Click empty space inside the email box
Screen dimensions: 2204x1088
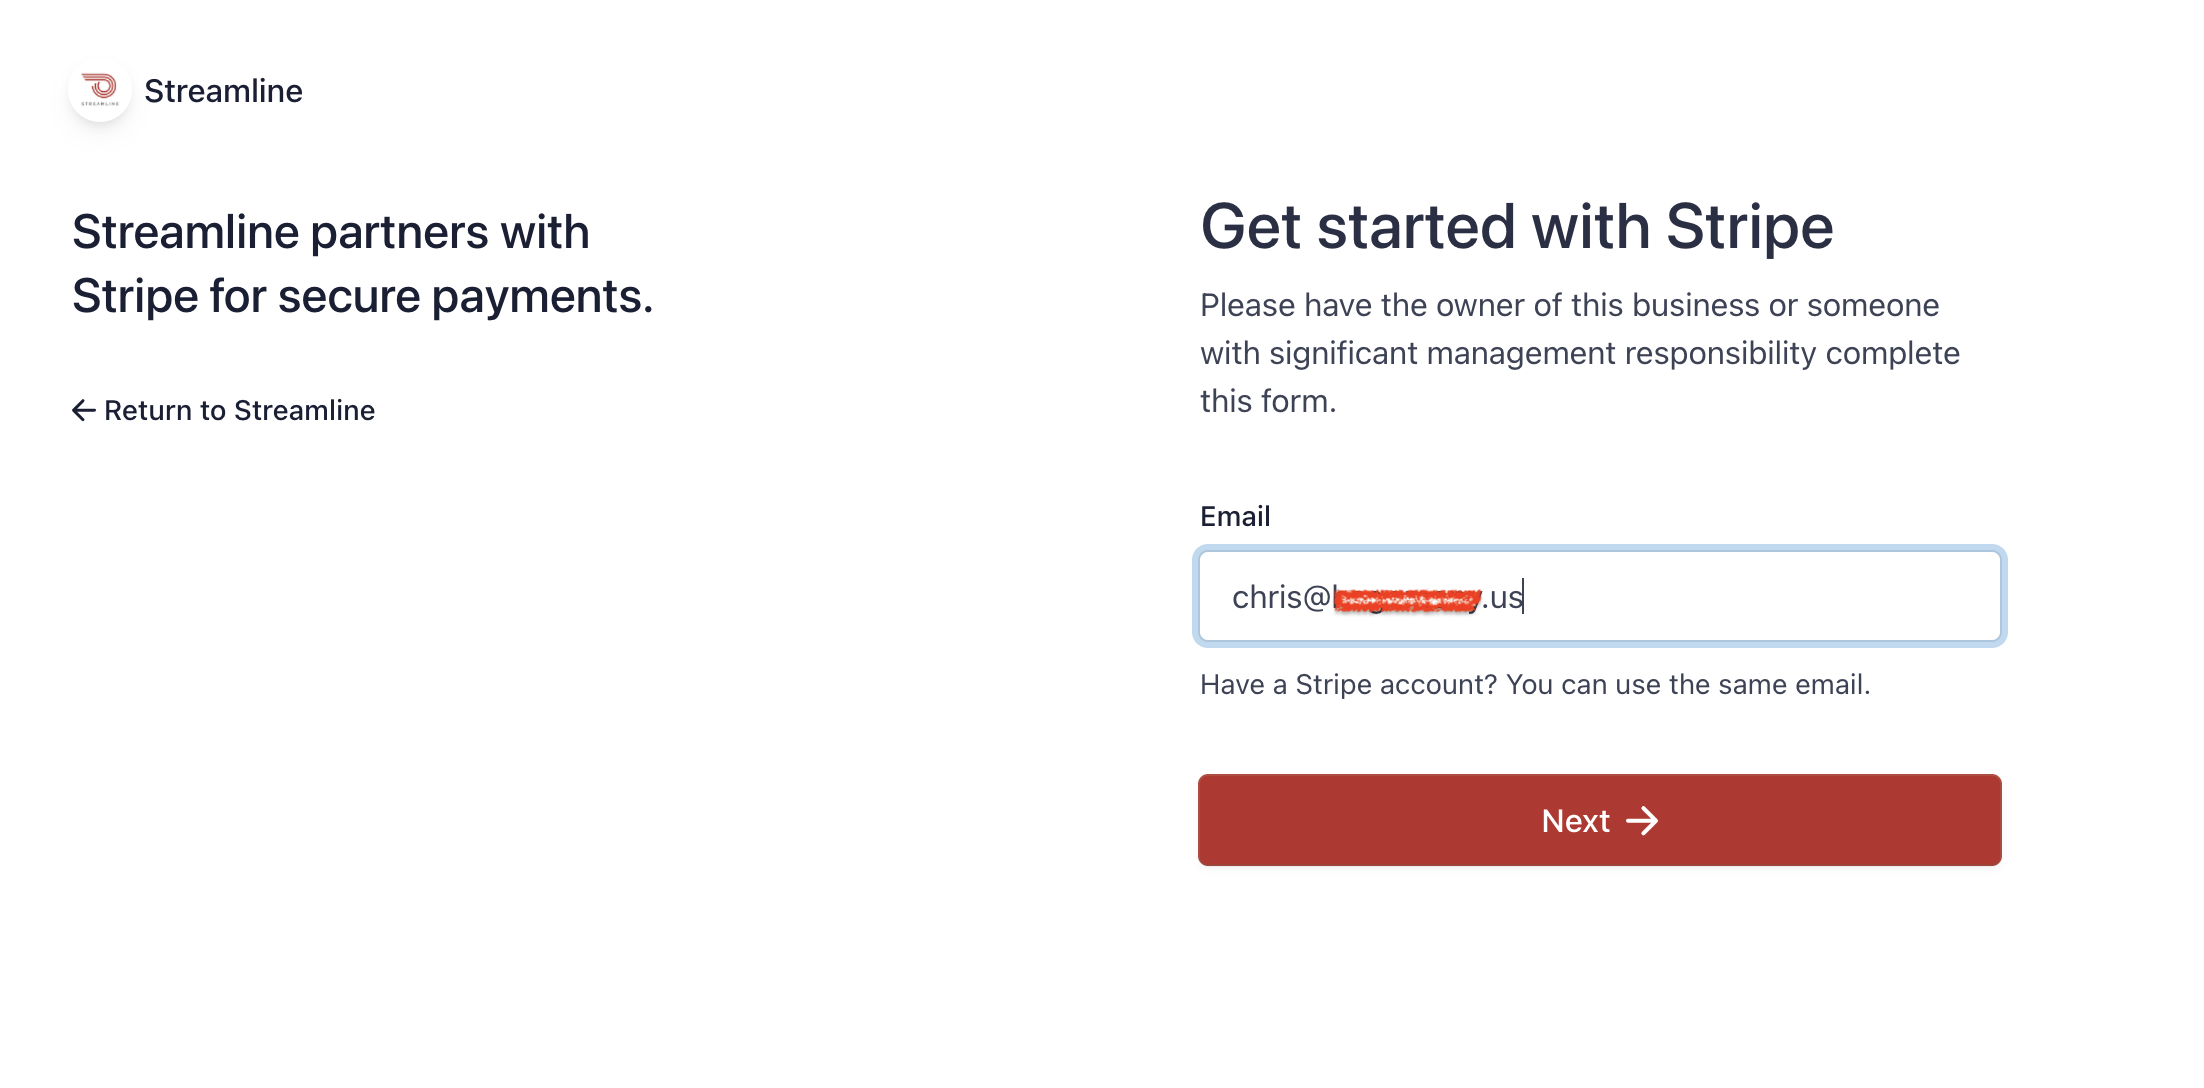point(1760,596)
